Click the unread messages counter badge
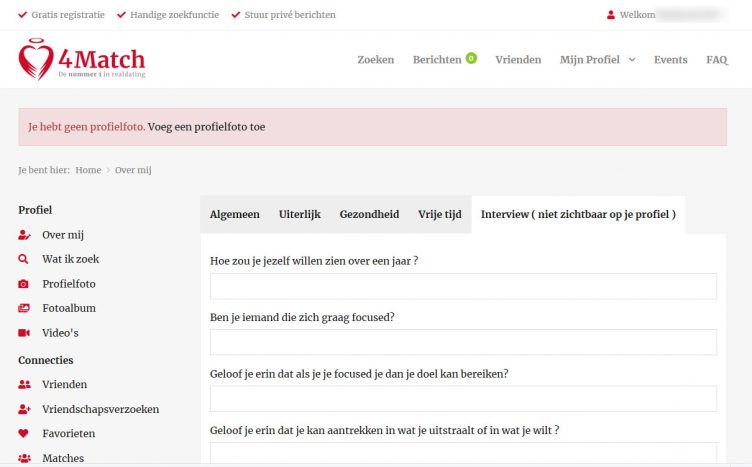This screenshot has height=467, width=752. coord(471,59)
